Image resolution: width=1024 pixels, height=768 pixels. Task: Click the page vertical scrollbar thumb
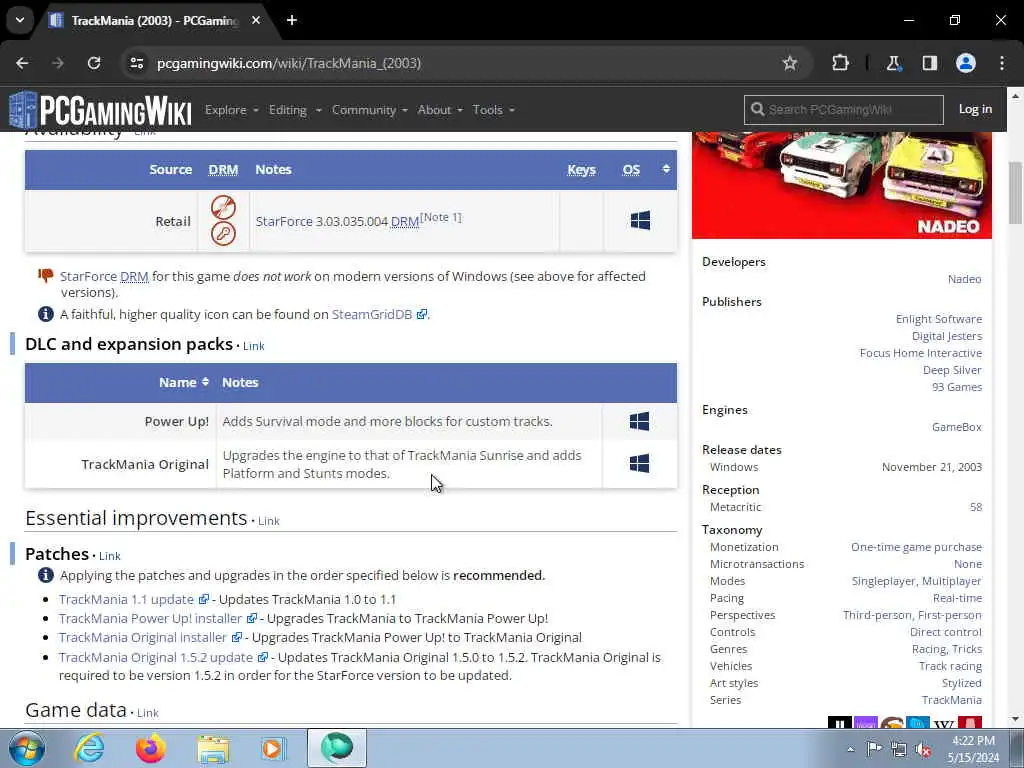pyautogui.click(x=1016, y=193)
